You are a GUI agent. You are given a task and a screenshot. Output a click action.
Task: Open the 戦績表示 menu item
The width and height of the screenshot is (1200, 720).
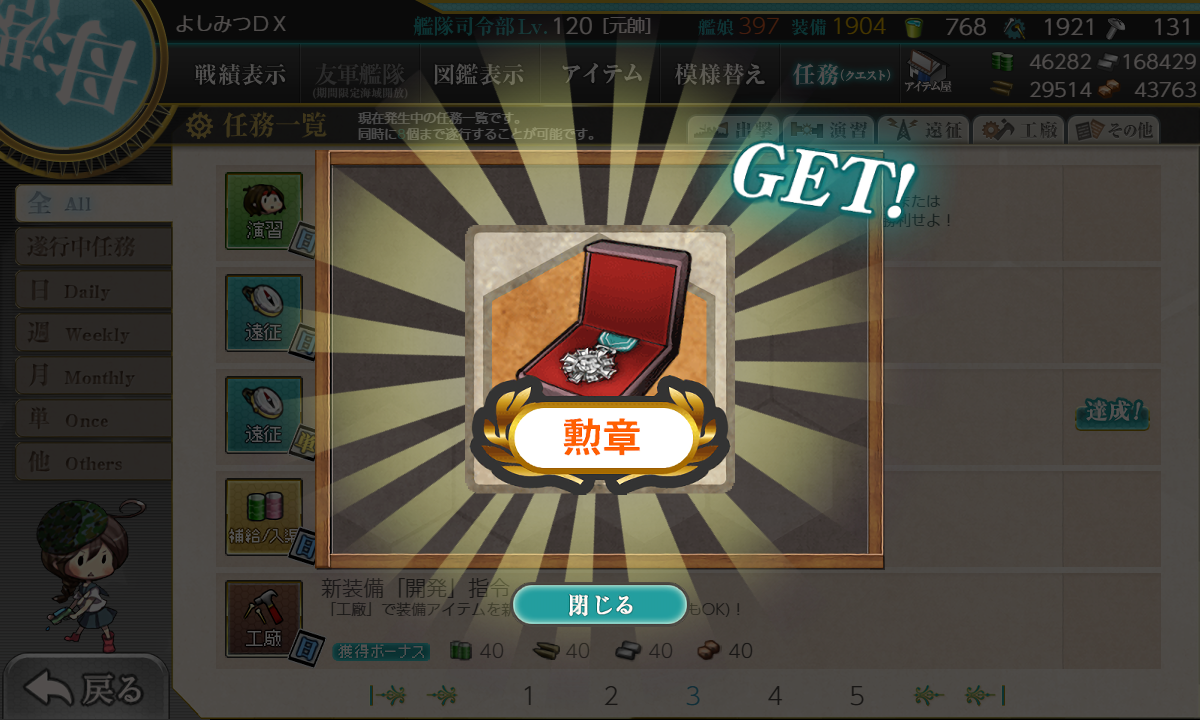pos(240,75)
